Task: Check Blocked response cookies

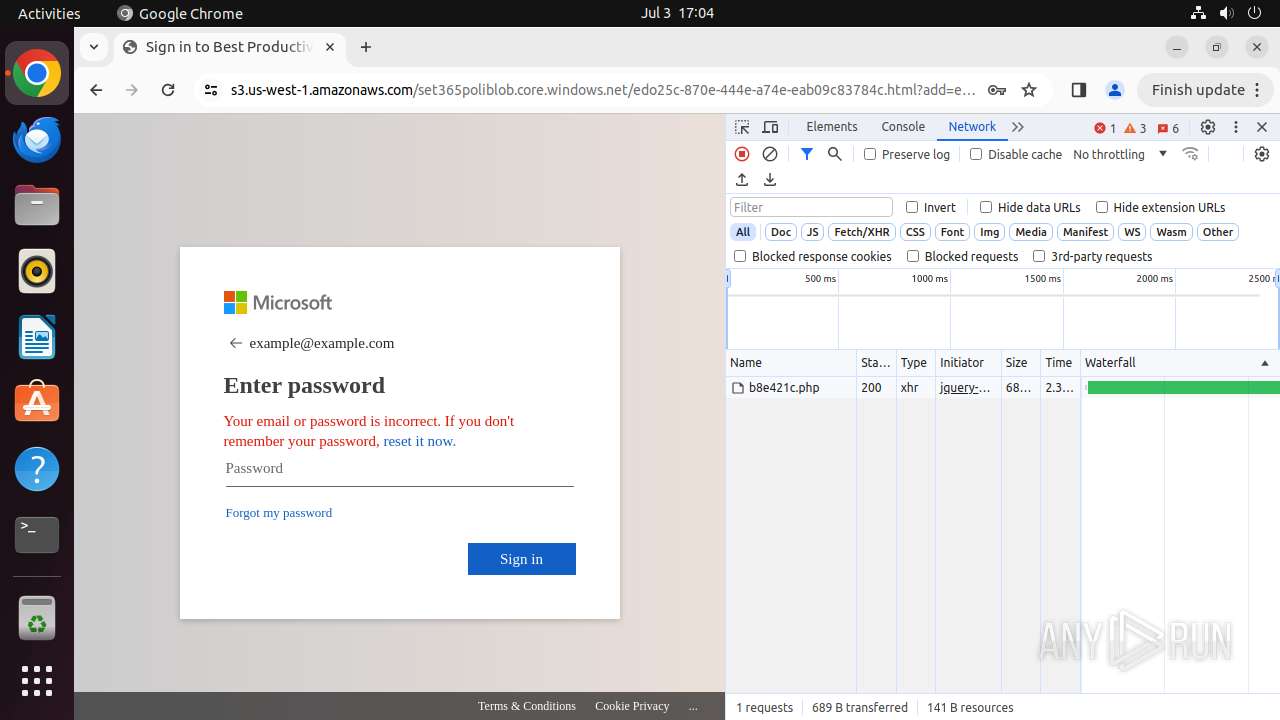Action: point(740,256)
